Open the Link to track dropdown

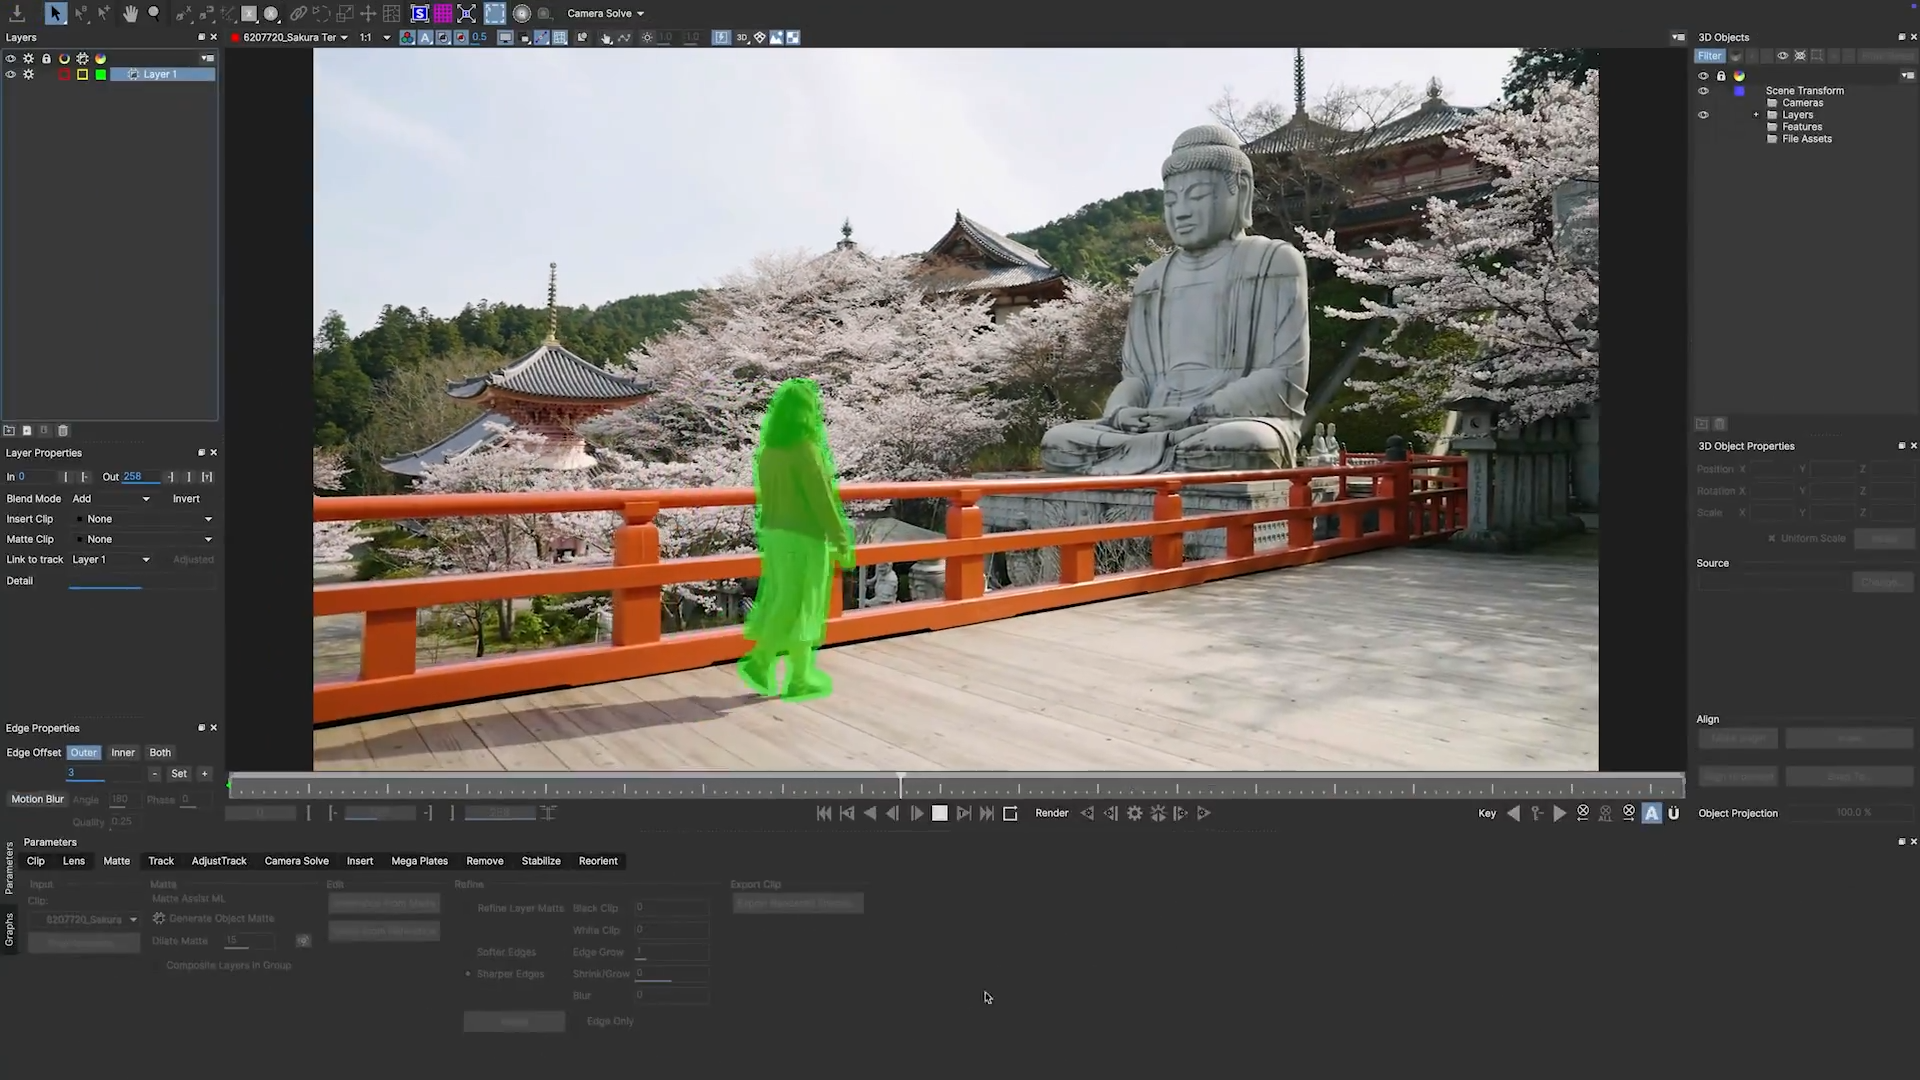(x=111, y=559)
